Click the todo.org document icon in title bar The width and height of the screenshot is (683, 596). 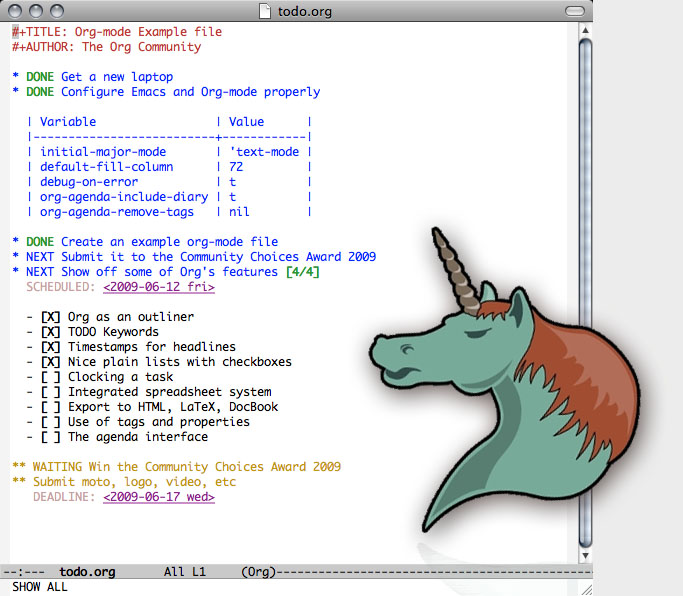pos(264,11)
